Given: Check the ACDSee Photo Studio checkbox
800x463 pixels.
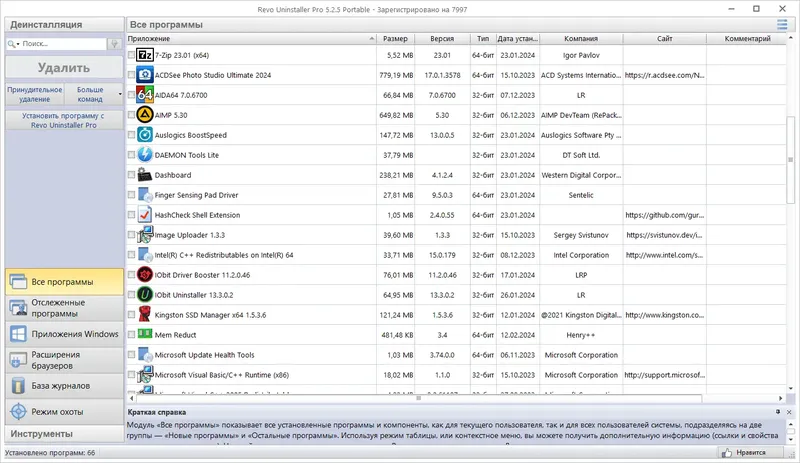Looking at the screenshot, I should click(131, 75).
